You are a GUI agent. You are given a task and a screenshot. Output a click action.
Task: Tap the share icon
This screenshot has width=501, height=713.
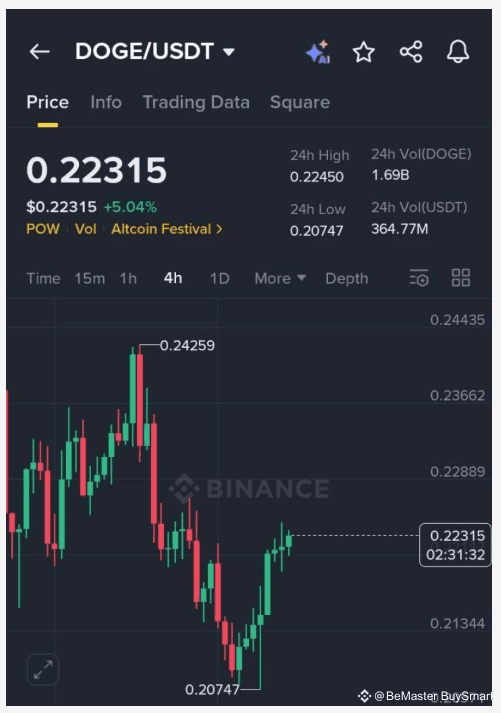click(411, 51)
